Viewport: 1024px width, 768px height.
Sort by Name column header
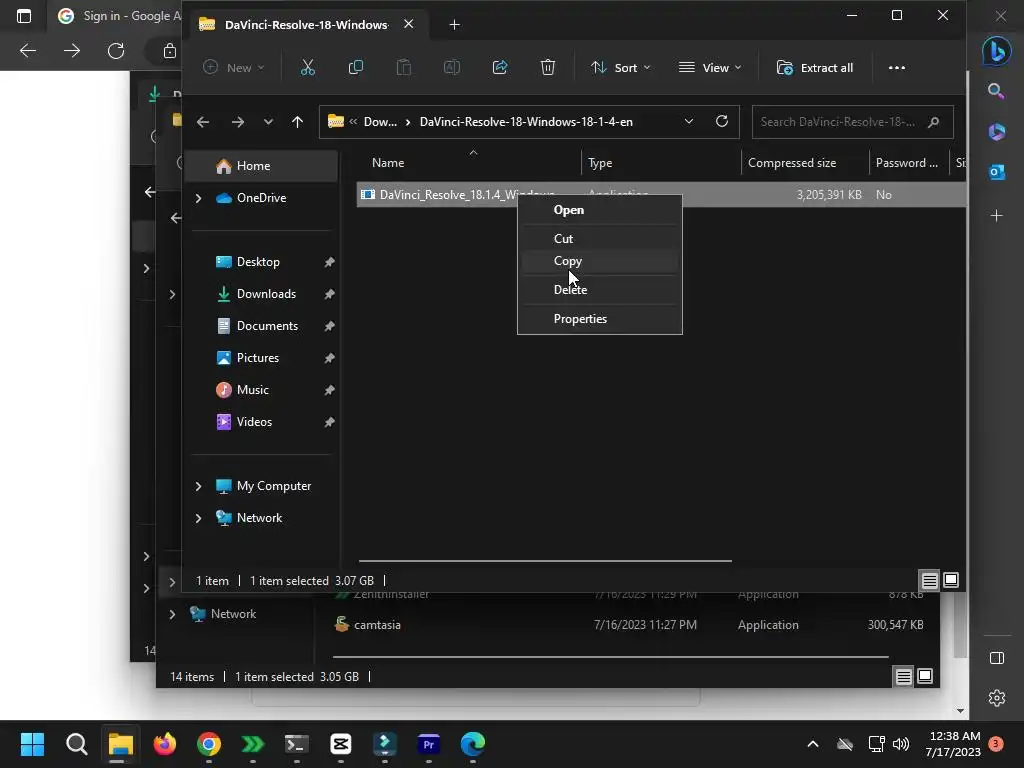point(388,163)
